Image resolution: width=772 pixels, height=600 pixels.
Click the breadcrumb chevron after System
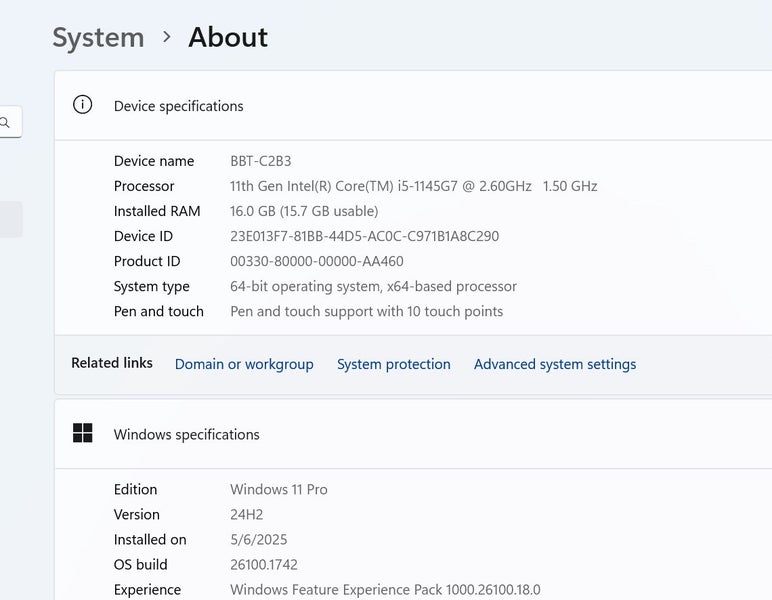click(166, 37)
